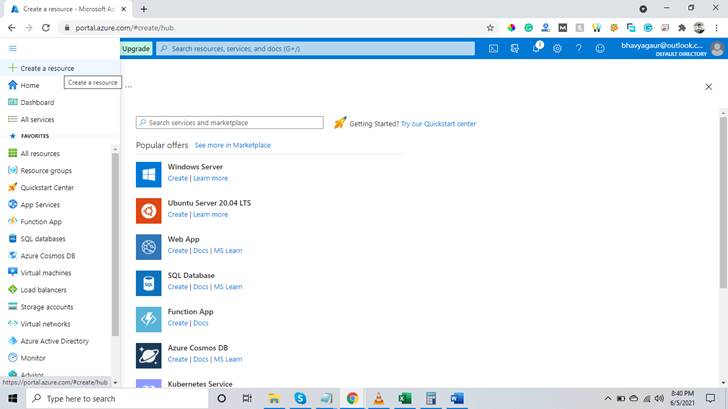Open a new browser tab
This screenshot has height=409, width=728.
click(143, 9)
